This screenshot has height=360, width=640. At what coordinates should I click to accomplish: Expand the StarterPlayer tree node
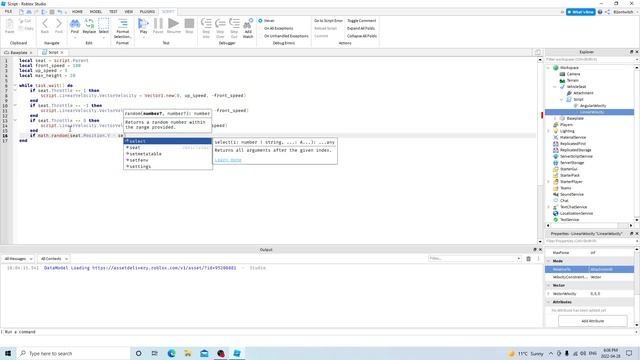[548, 182]
